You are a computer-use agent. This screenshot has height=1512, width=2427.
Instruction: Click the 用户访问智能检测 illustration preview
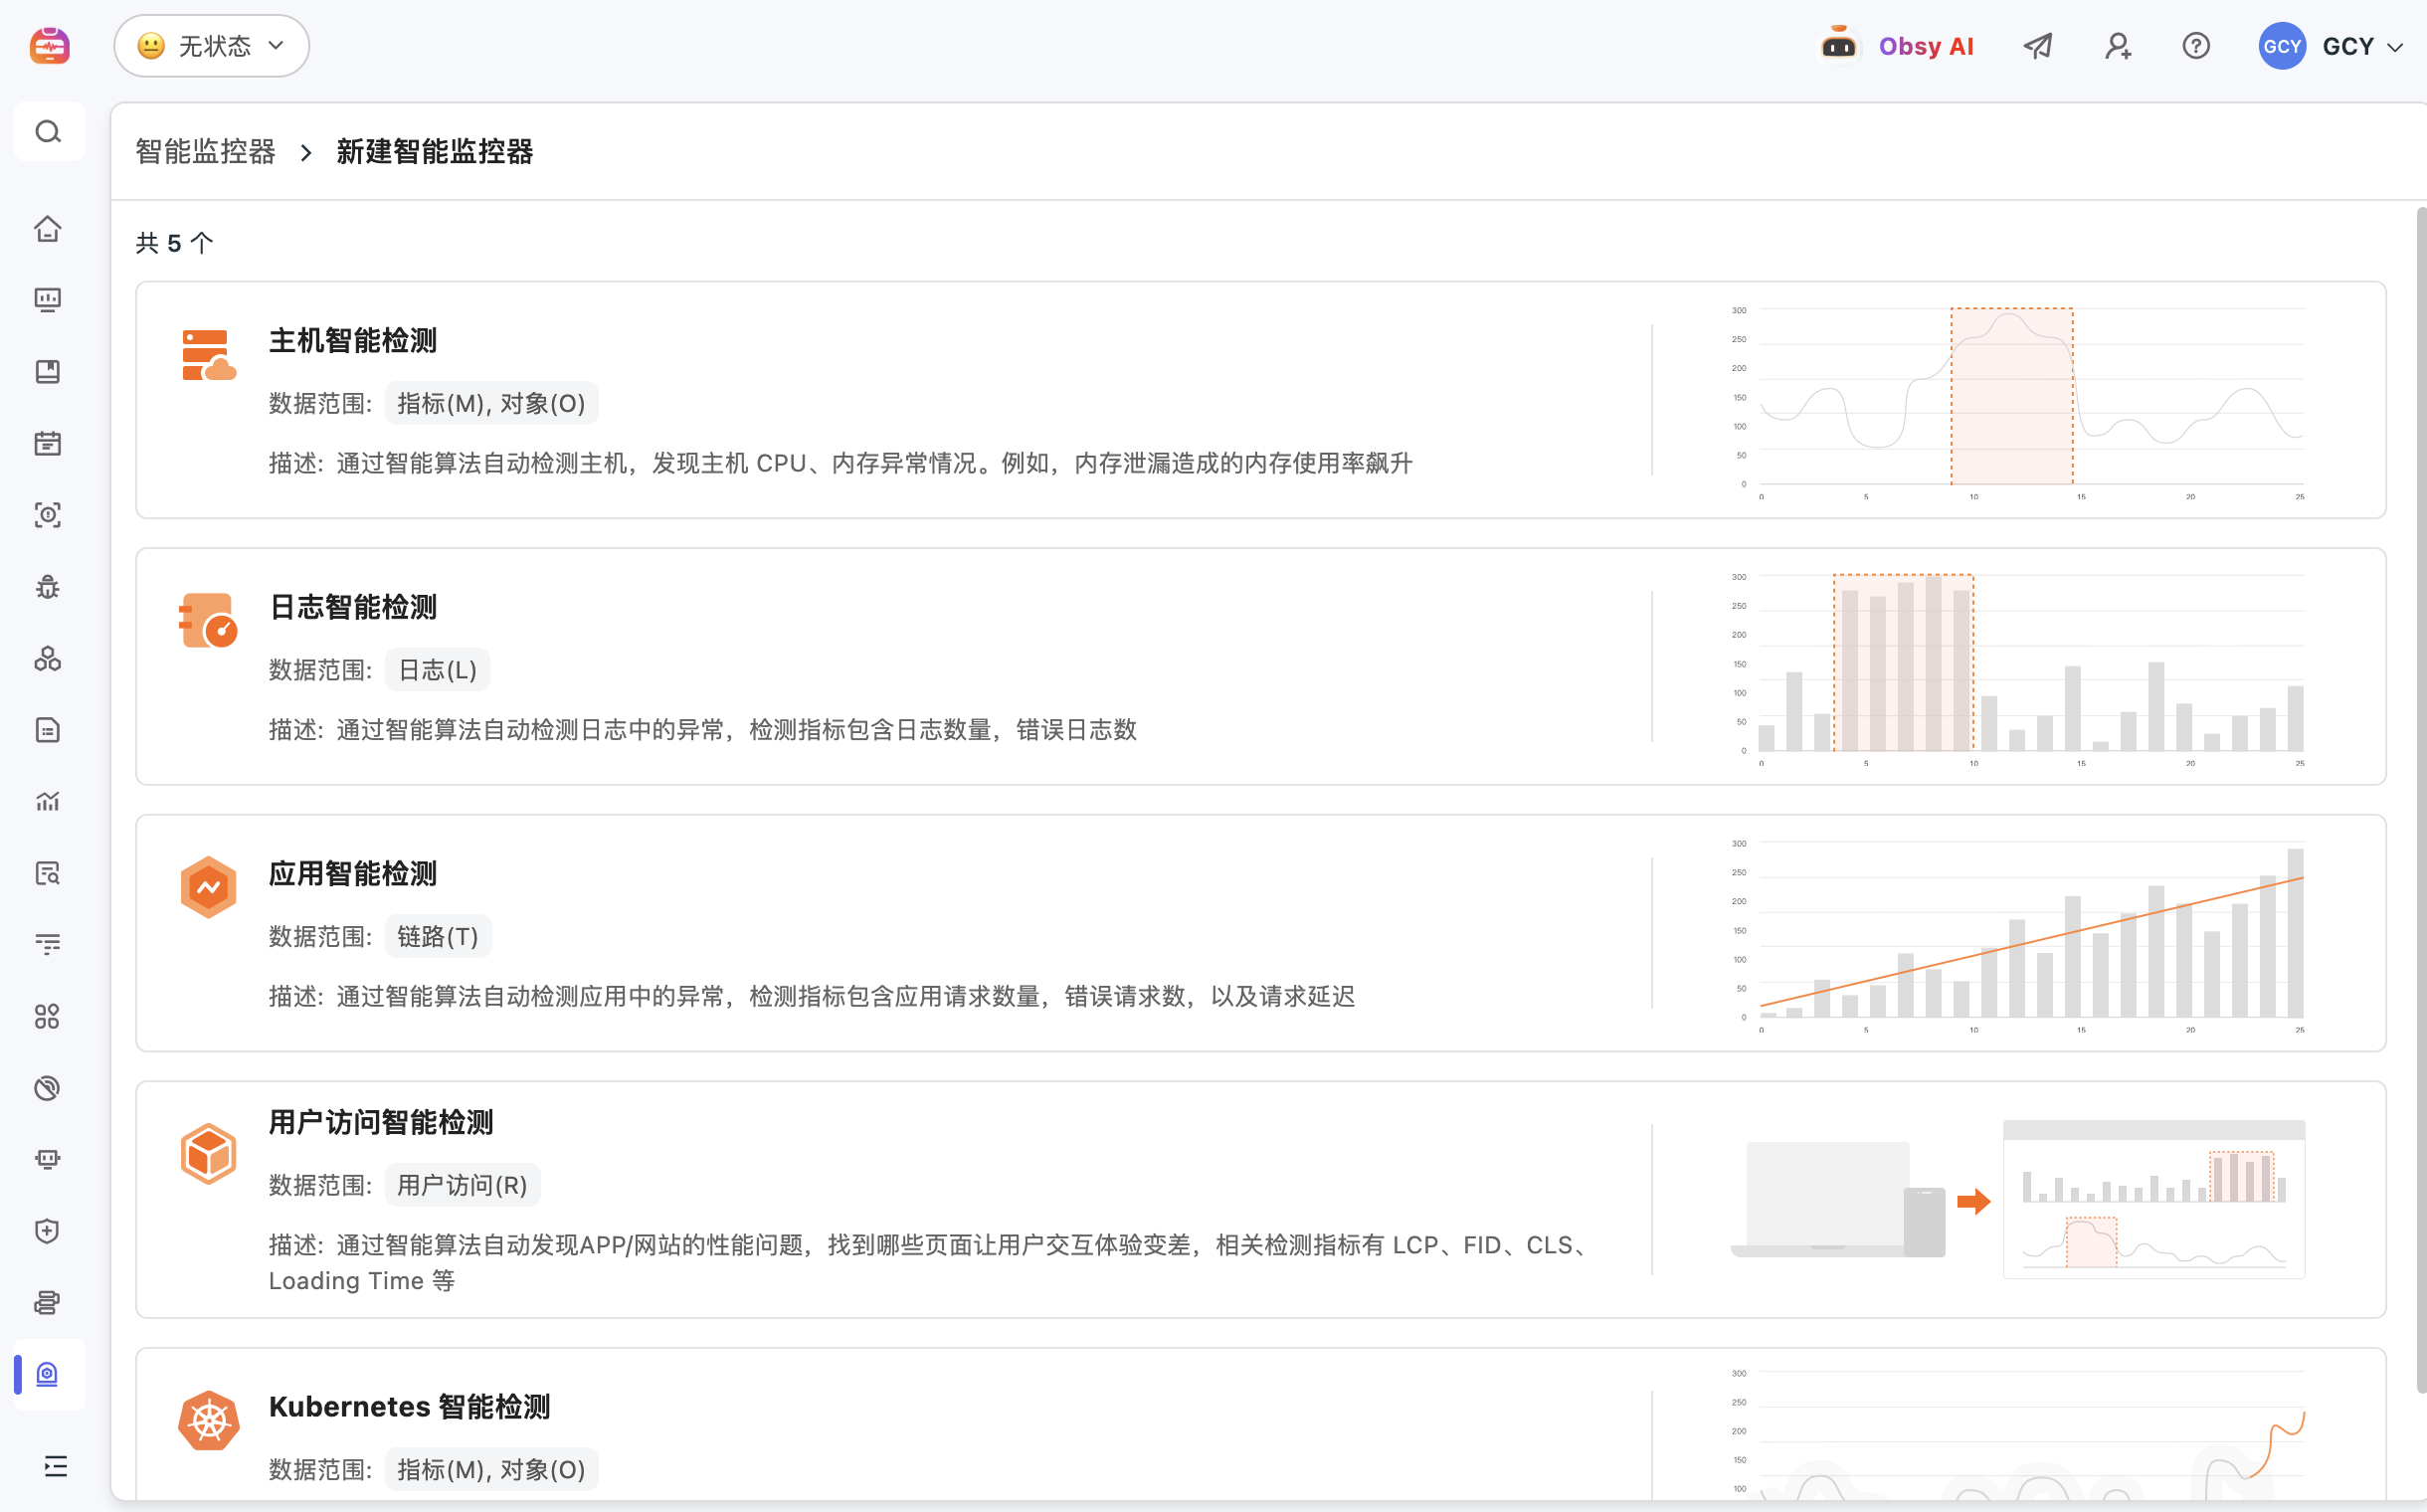point(2018,1199)
